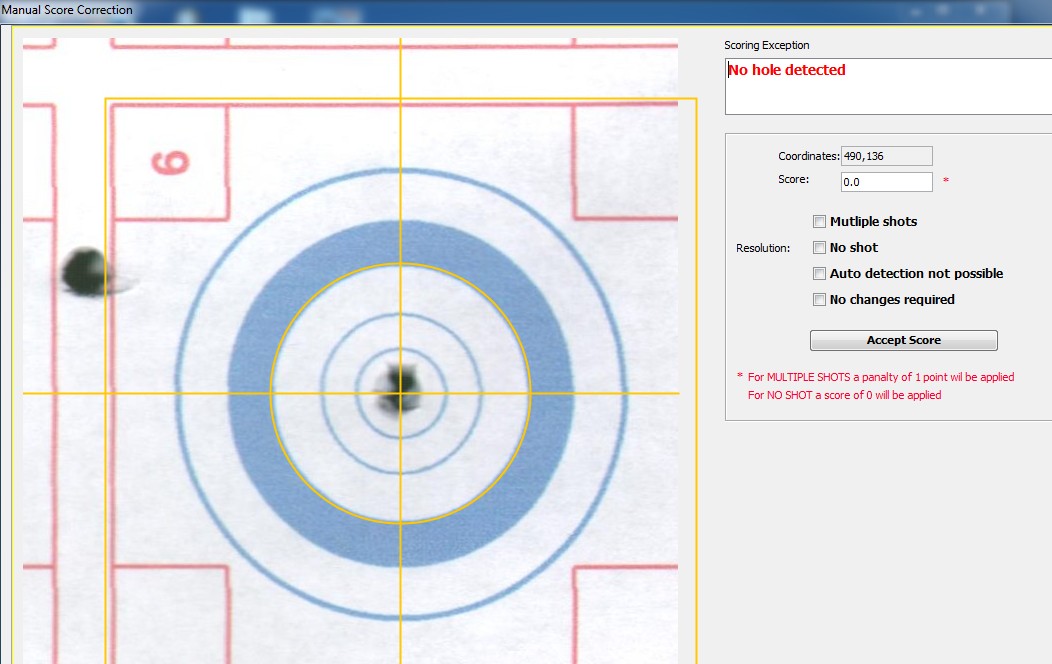Image resolution: width=1052 pixels, height=664 pixels.
Task: Focus the Coordinates field showing 490,136
Action: pyautogui.click(x=886, y=156)
